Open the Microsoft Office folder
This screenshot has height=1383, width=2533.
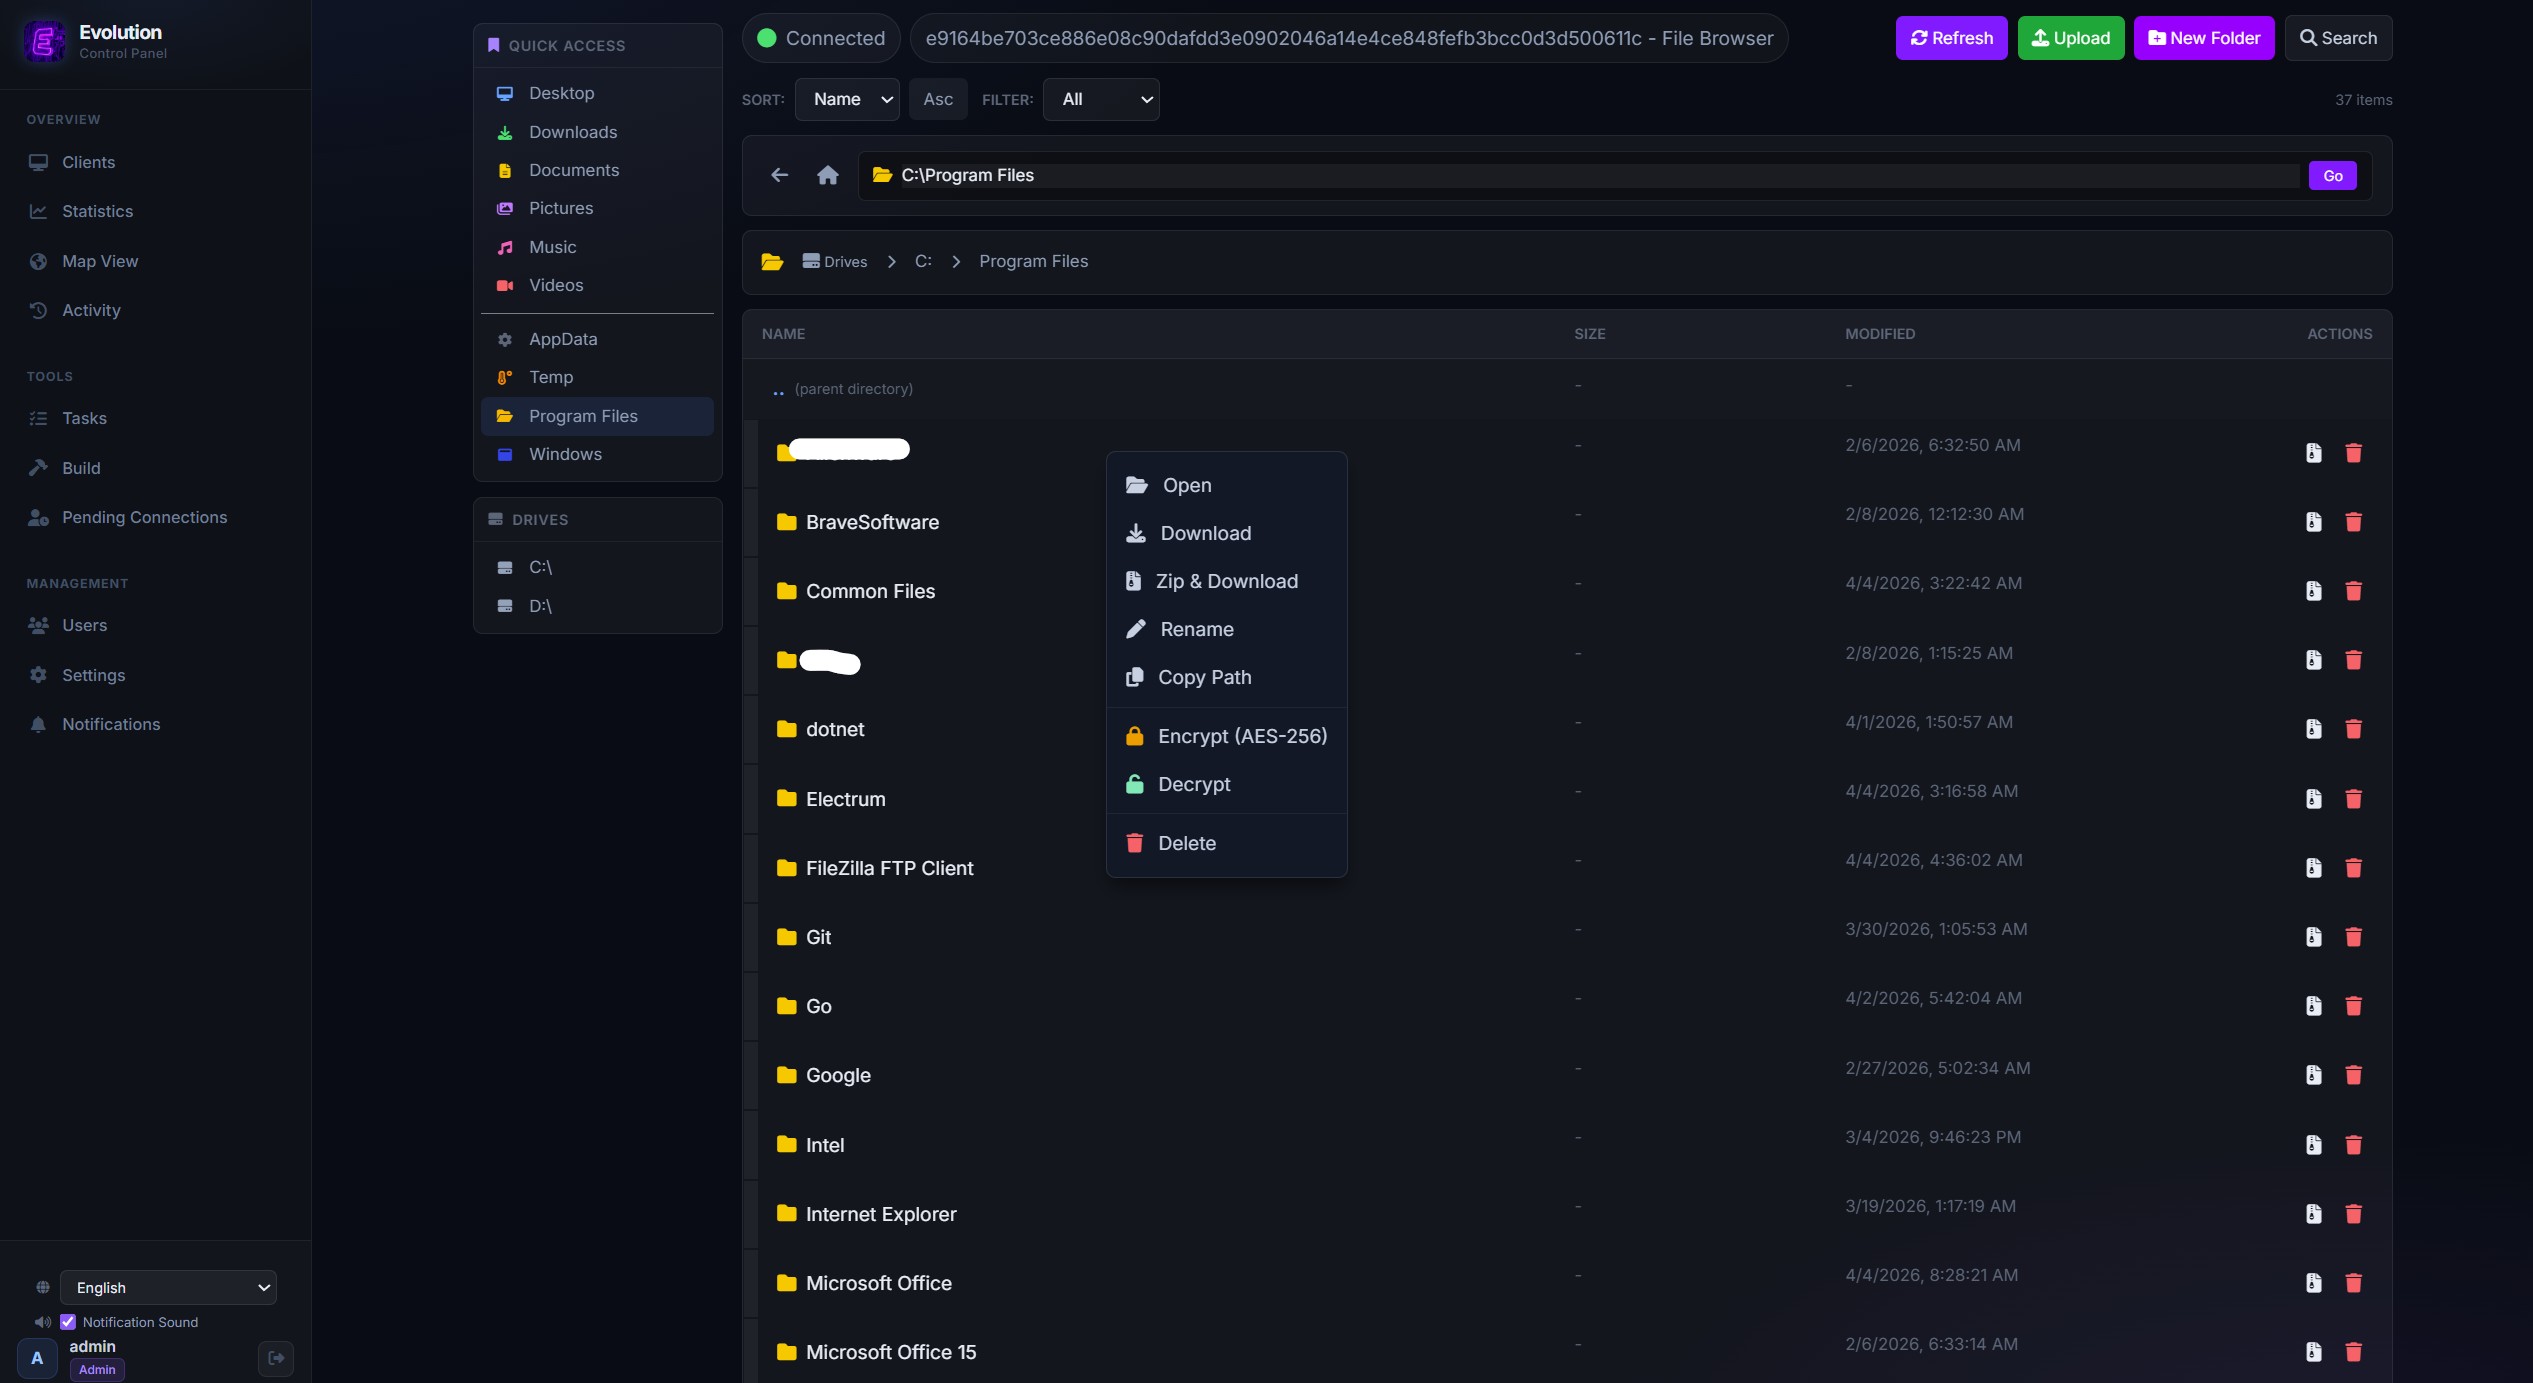point(878,1283)
